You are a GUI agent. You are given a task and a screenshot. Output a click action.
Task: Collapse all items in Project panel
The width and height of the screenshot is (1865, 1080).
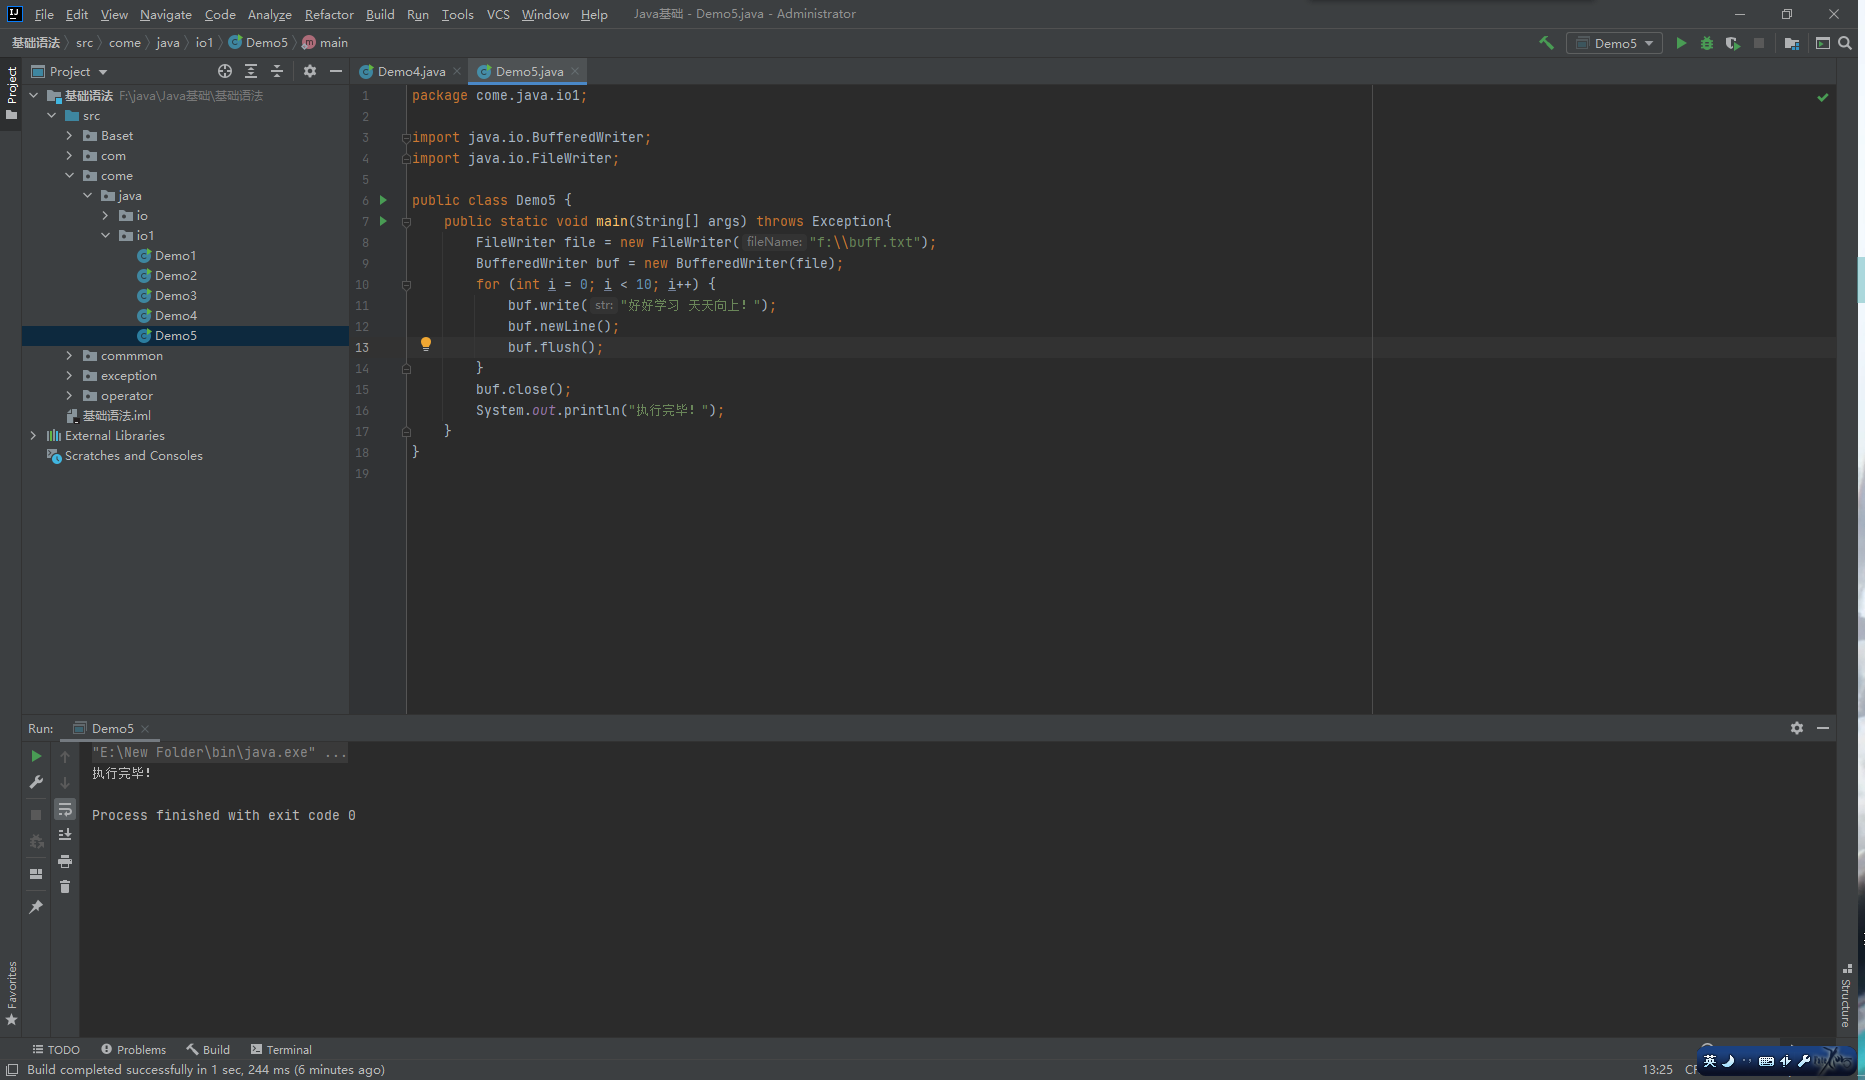[x=277, y=71]
